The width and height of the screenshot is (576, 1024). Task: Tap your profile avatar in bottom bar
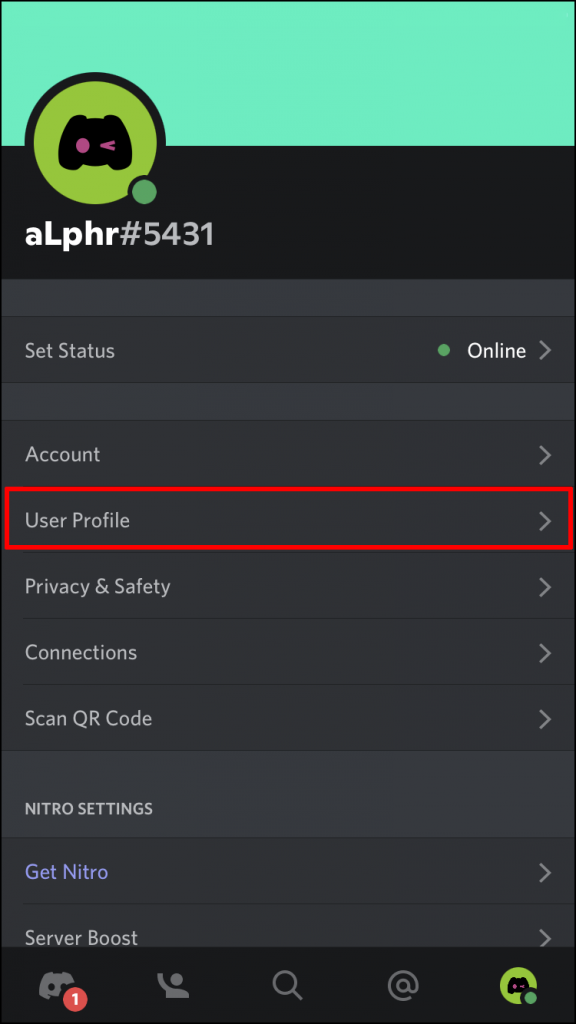click(x=517, y=985)
